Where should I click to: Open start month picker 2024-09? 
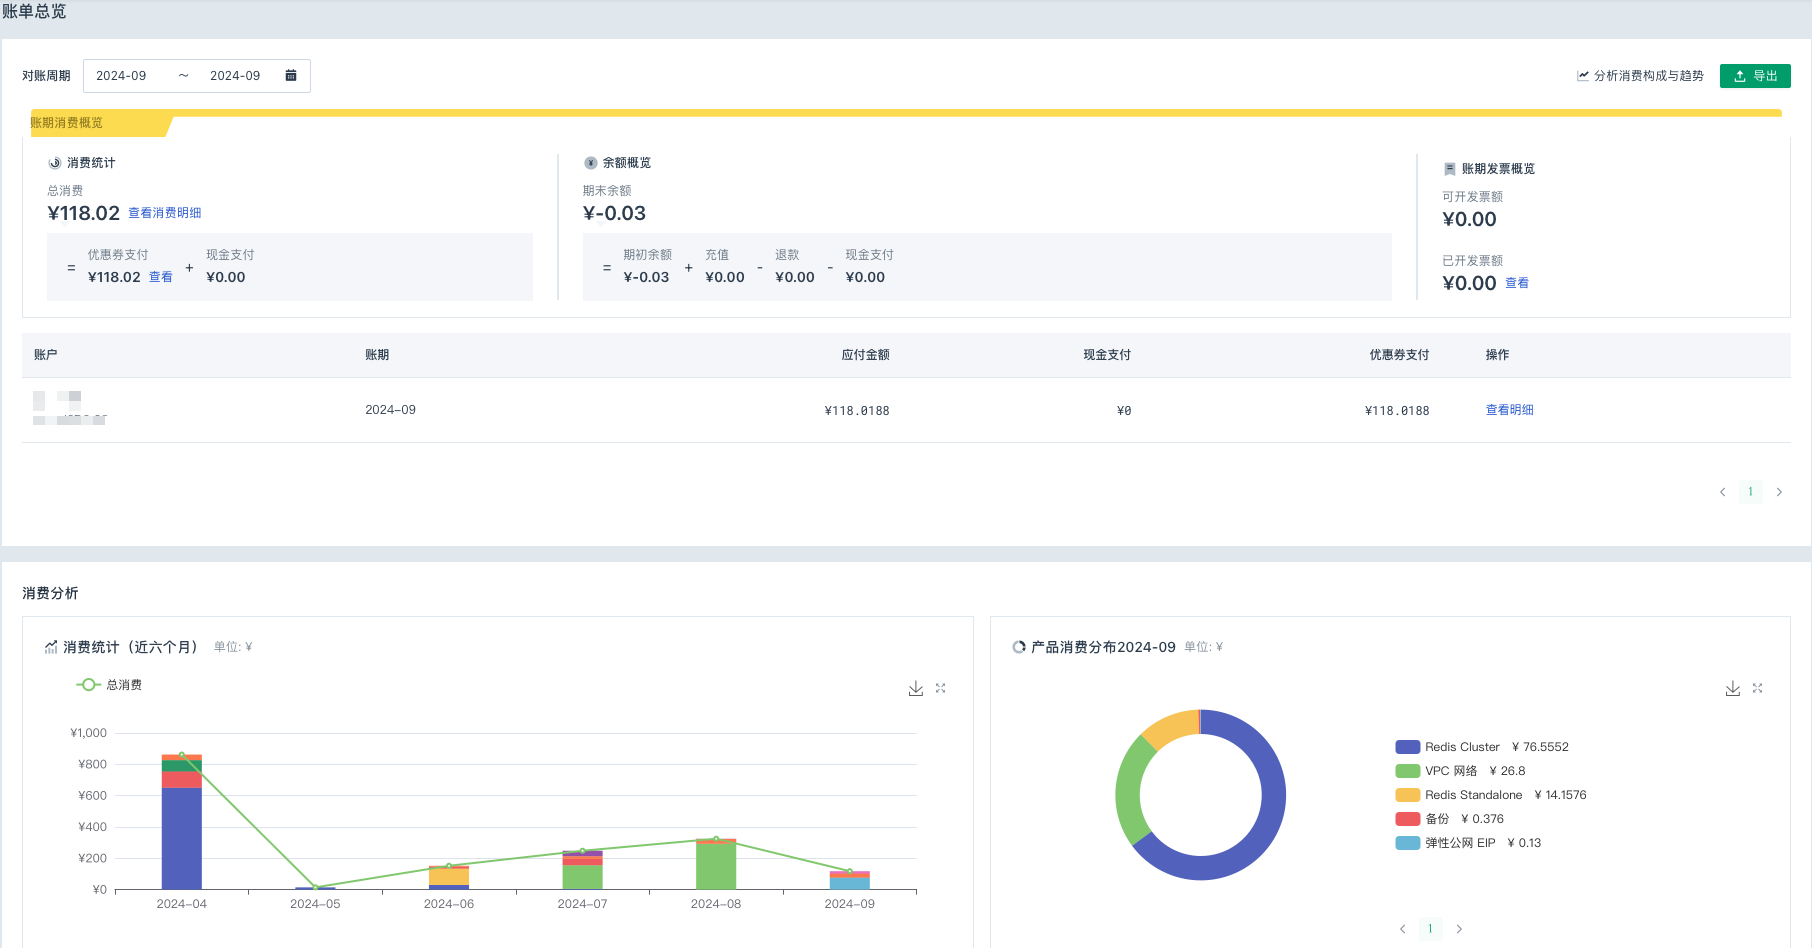coord(122,76)
